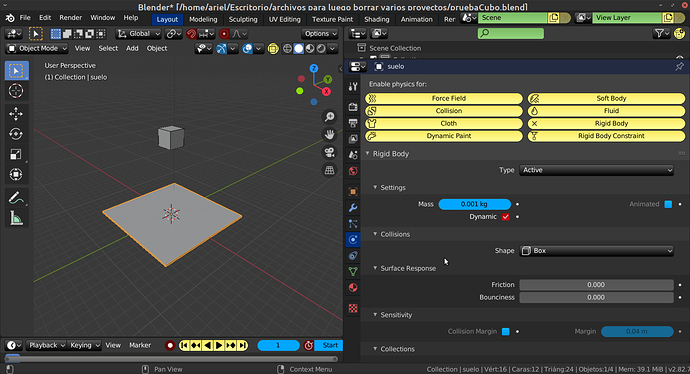
Task: Open the Physics properties tab
Action: tap(353, 239)
